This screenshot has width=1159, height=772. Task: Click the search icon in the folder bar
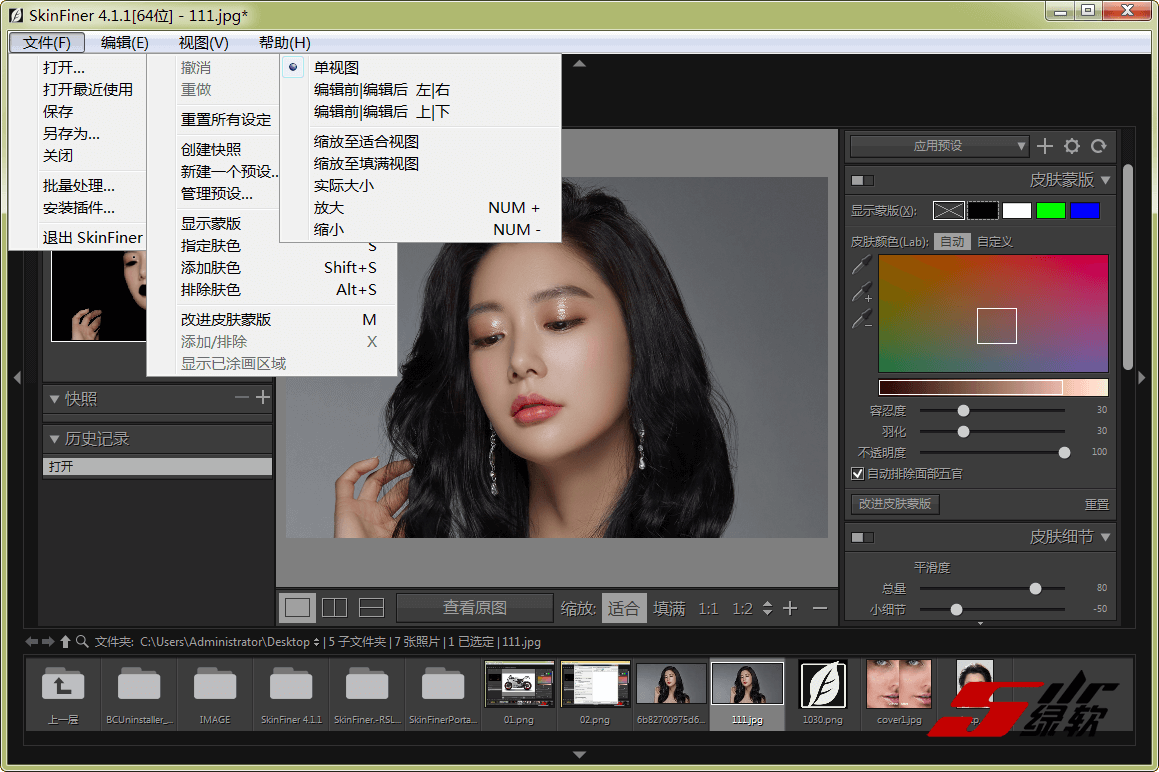83,642
